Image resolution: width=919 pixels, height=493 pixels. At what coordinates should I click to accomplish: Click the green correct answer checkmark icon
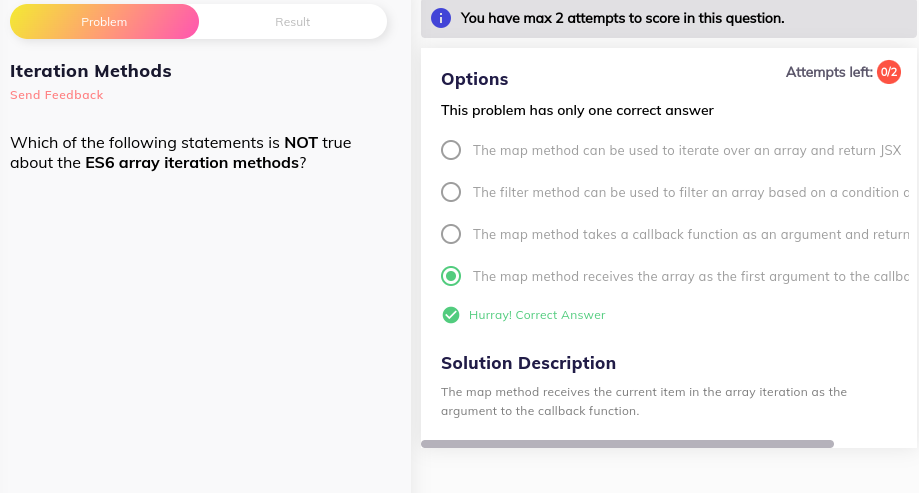pyautogui.click(x=451, y=315)
